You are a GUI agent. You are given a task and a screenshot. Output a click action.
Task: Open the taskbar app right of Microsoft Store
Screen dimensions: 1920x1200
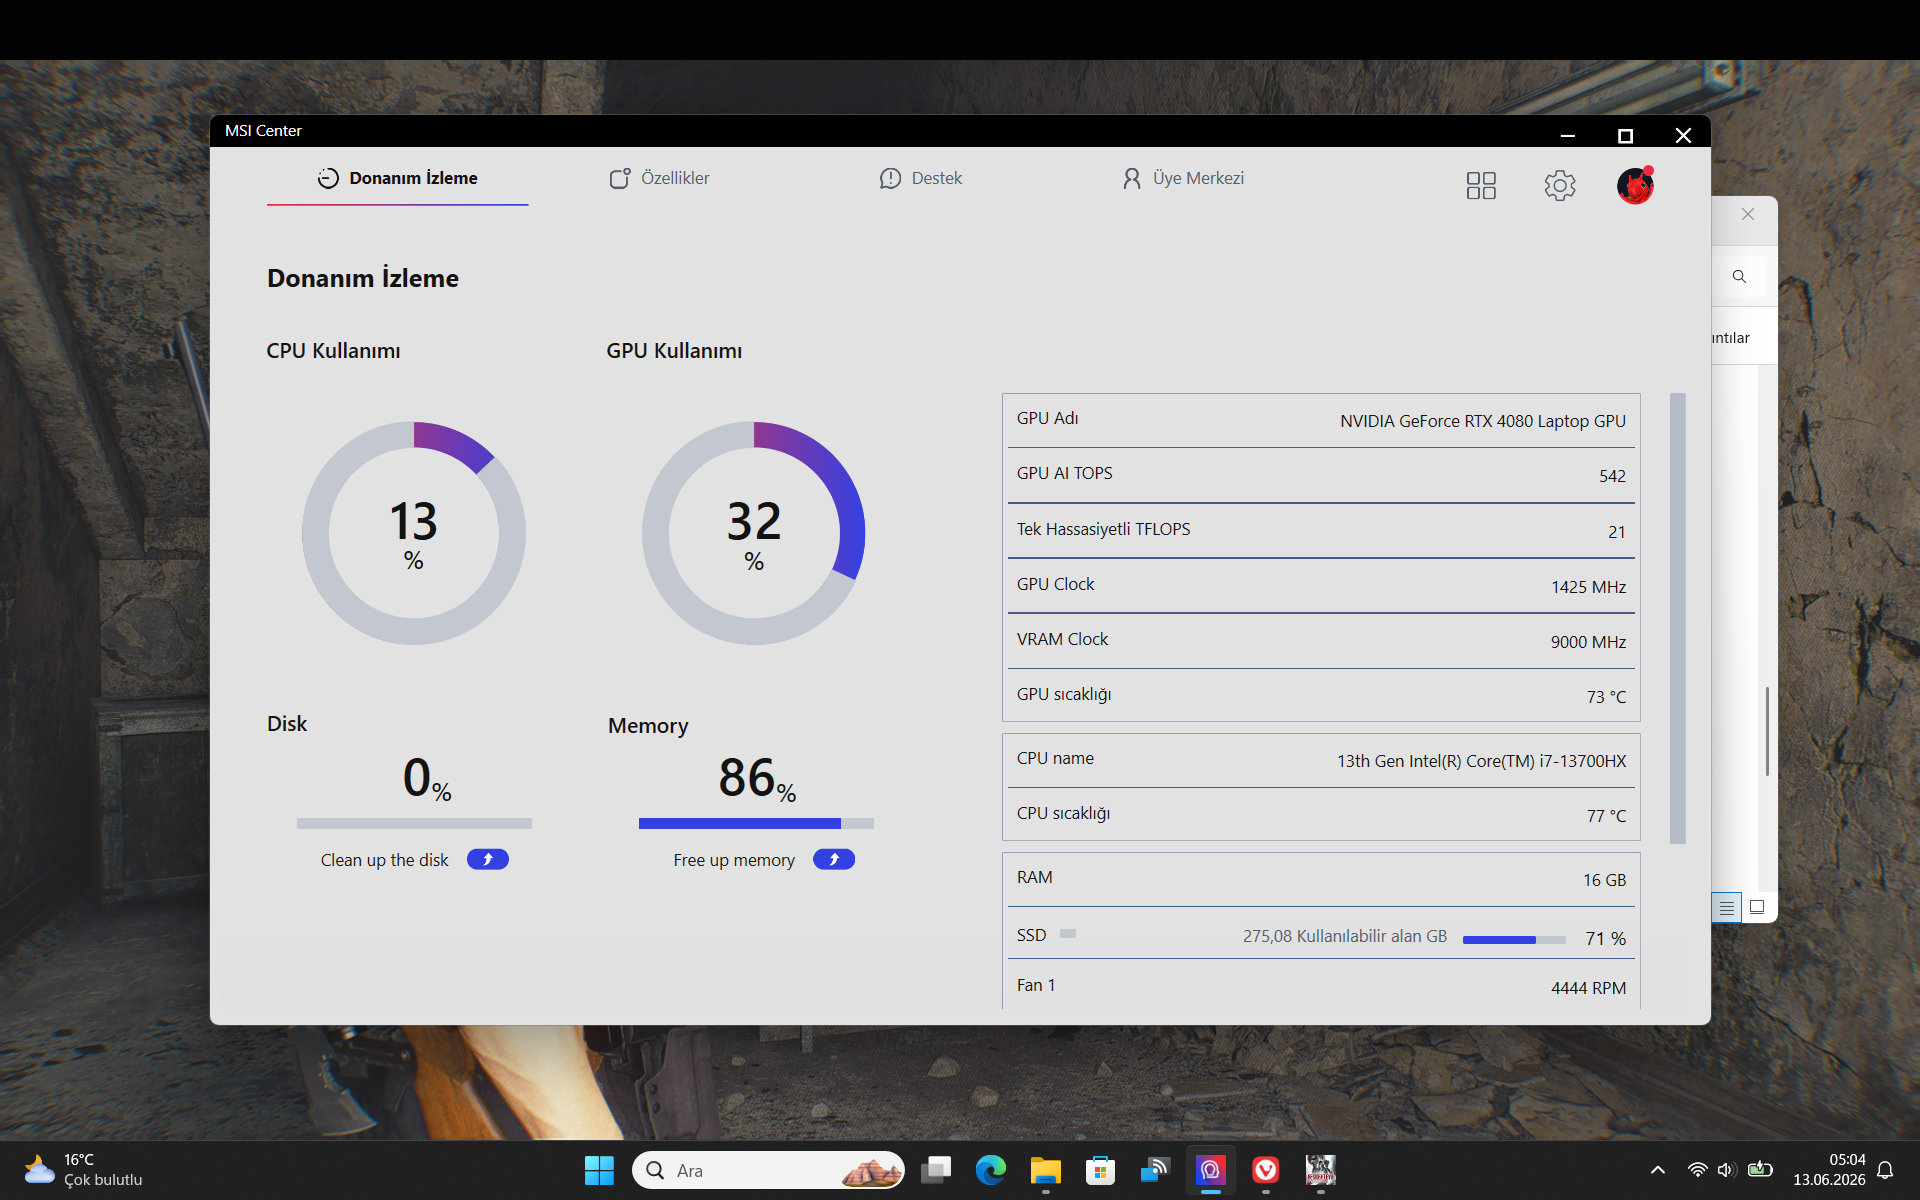[x=1155, y=1170]
